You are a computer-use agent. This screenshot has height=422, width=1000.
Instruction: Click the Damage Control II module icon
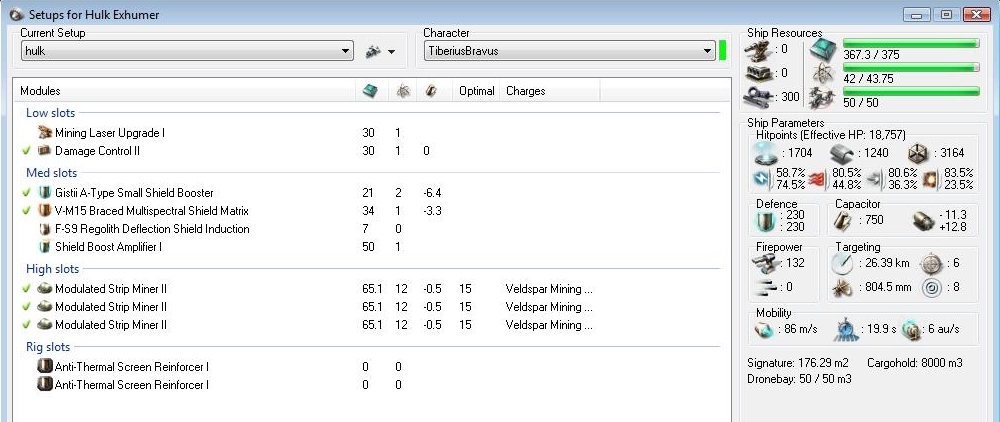pyautogui.click(x=45, y=150)
